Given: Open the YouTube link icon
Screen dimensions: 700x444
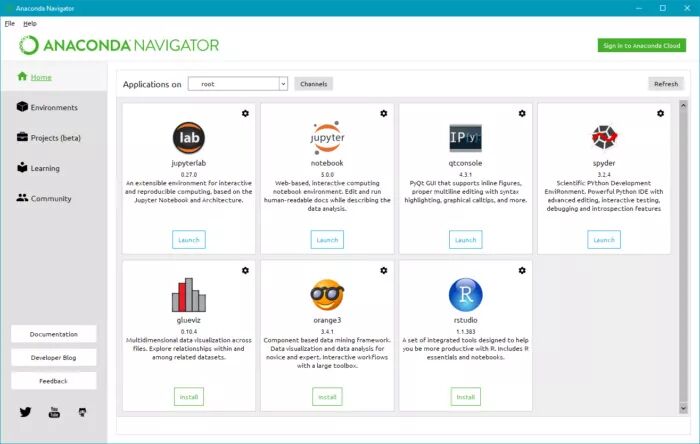Looking at the screenshot, I should pyautogui.click(x=54, y=412).
